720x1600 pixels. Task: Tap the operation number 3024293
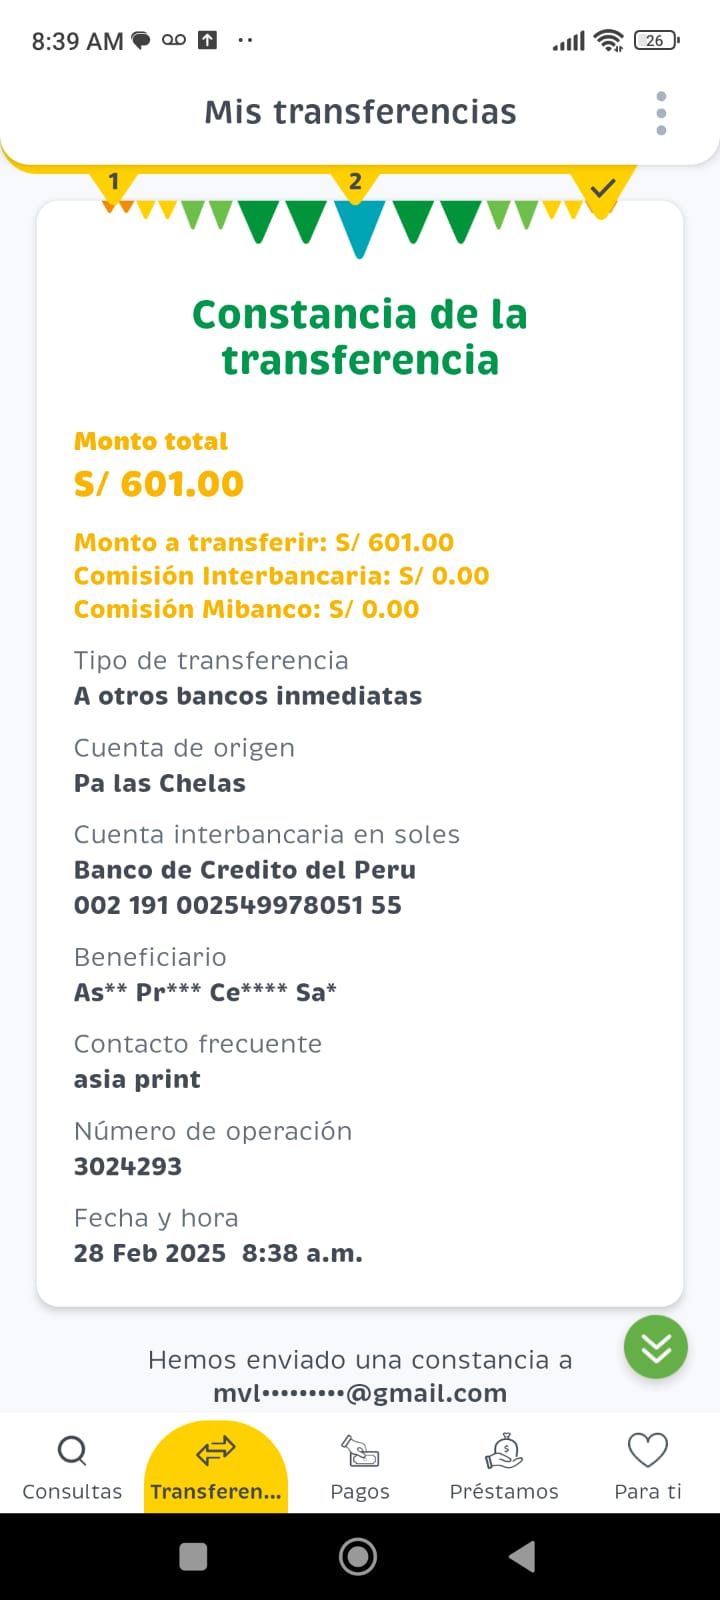click(128, 1166)
